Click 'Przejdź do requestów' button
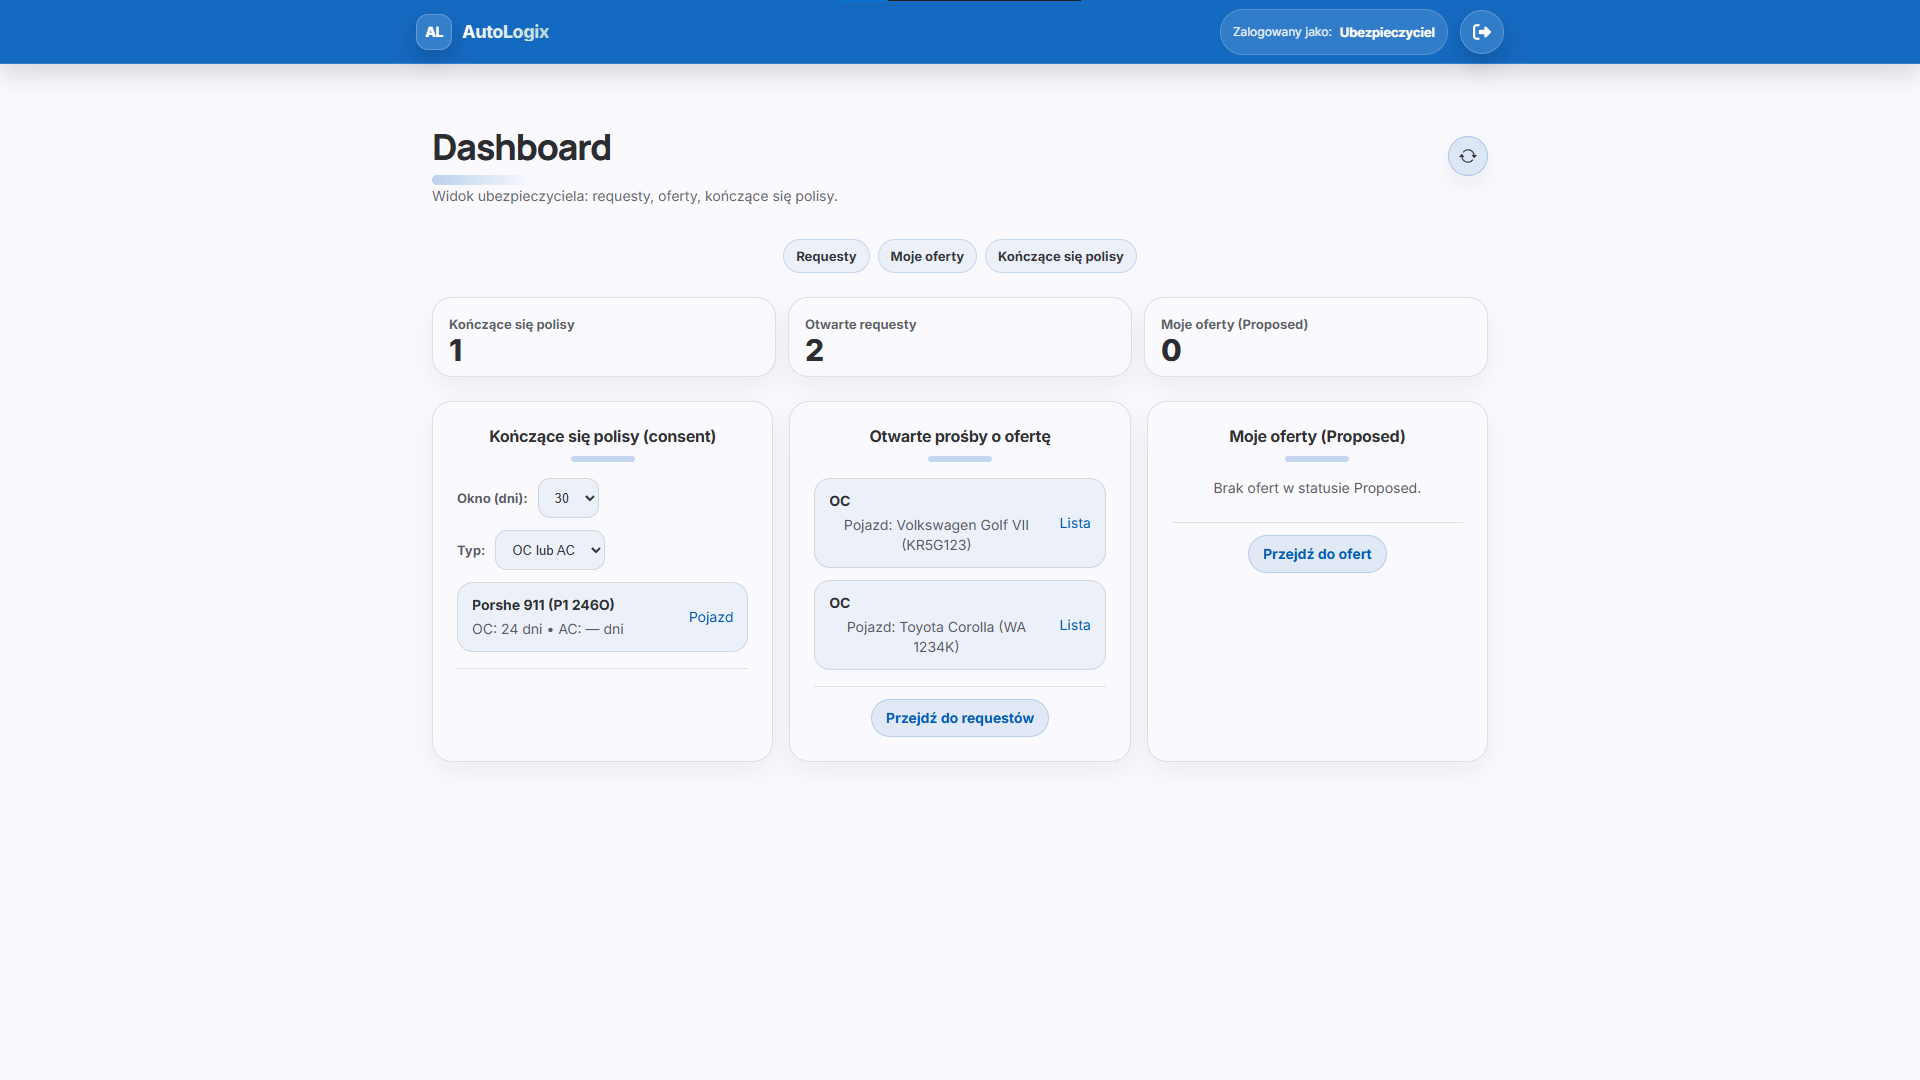 tap(960, 718)
